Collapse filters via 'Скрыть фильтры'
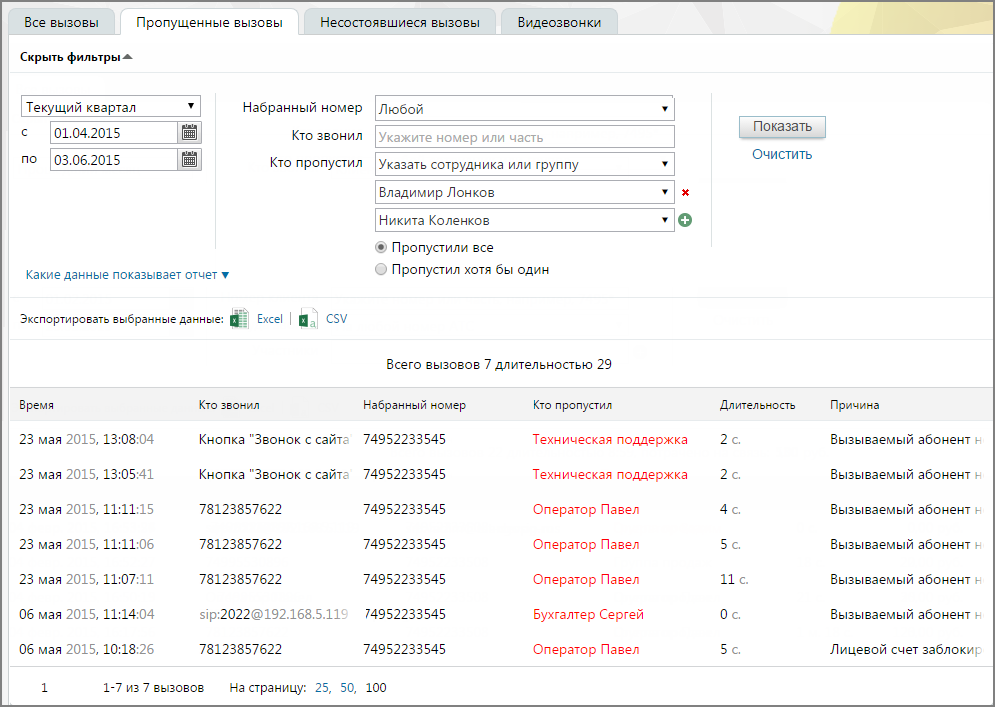The image size is (995, 707). tap(76, 57)
